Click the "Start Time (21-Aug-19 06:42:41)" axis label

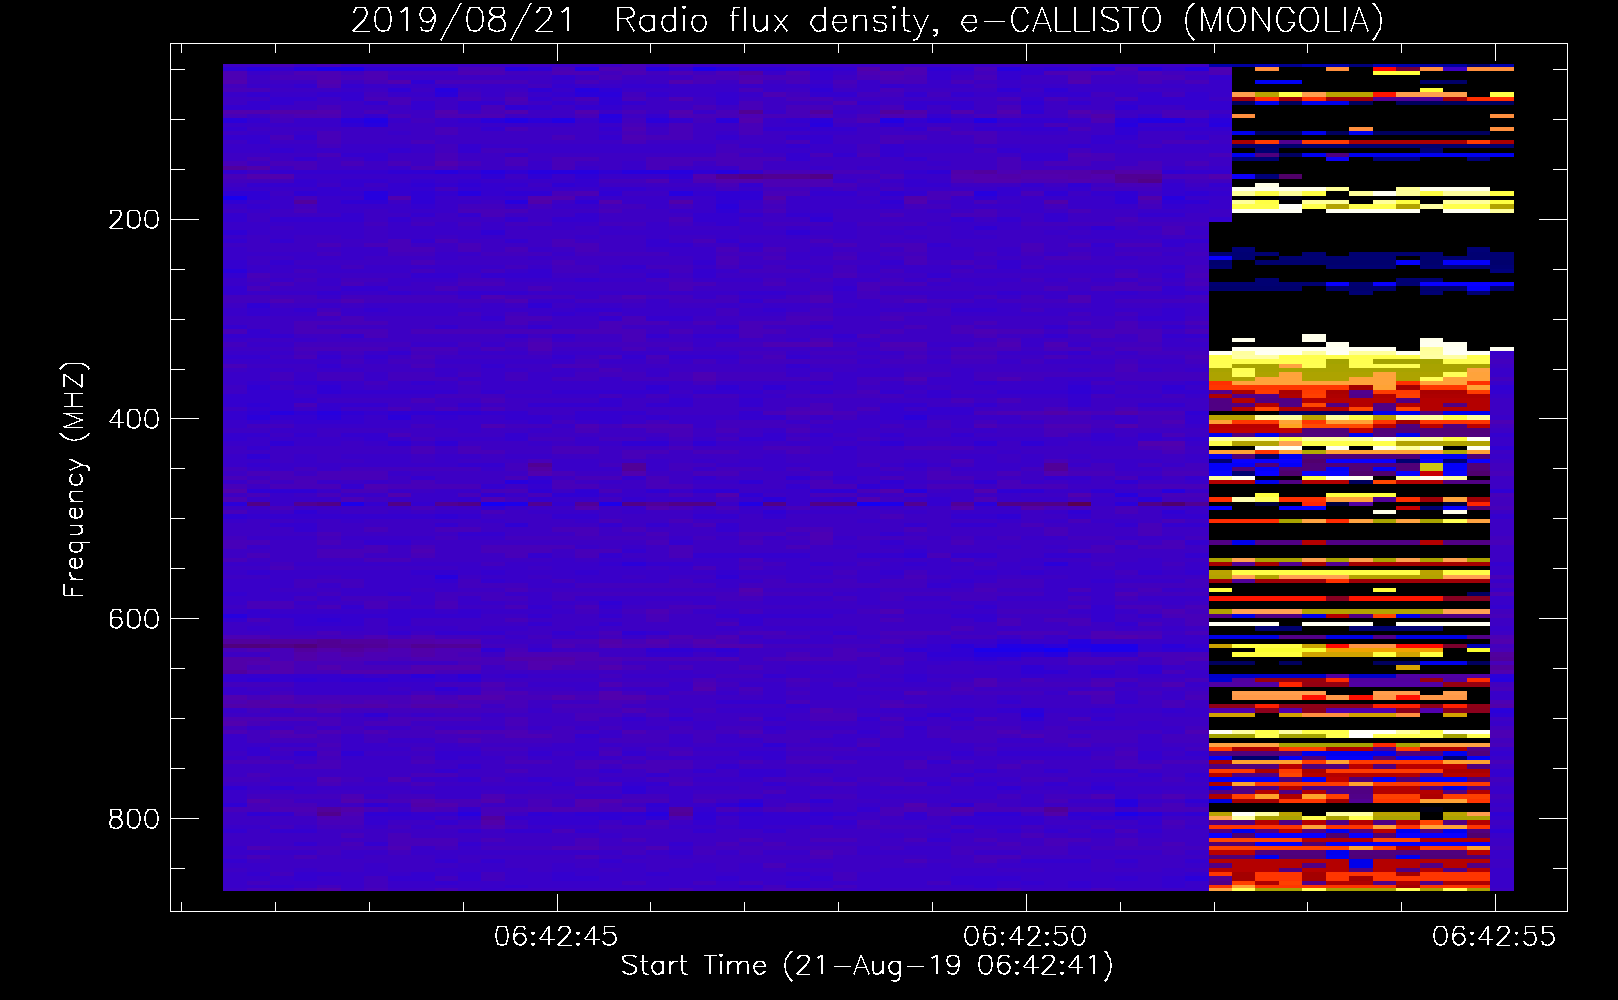click(x=868, y=966)
